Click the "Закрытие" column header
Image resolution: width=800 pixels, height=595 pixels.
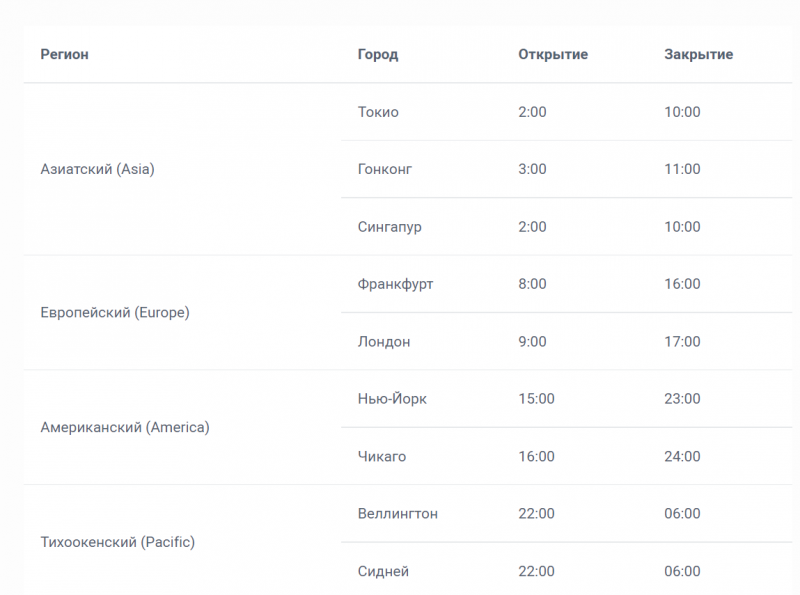pos(698,54)
